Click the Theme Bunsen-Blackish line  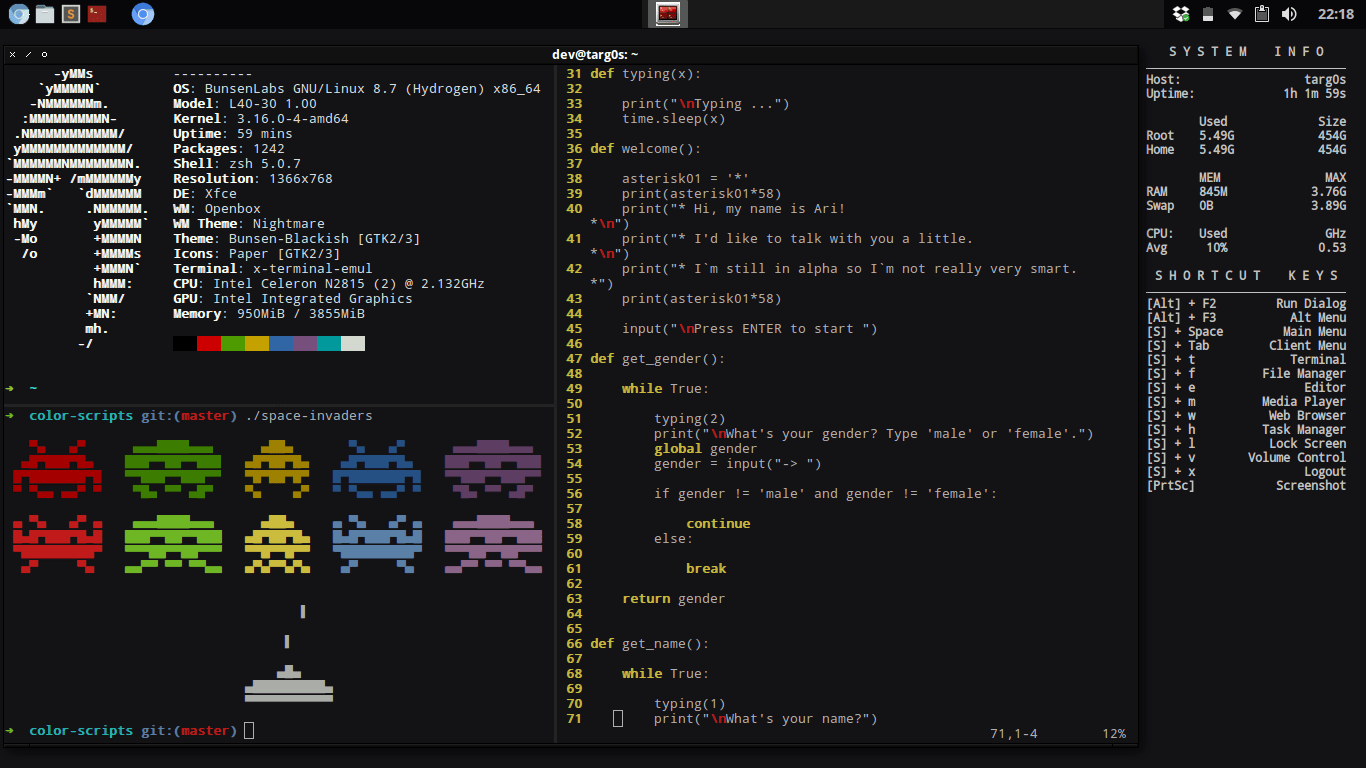point(297,239)
